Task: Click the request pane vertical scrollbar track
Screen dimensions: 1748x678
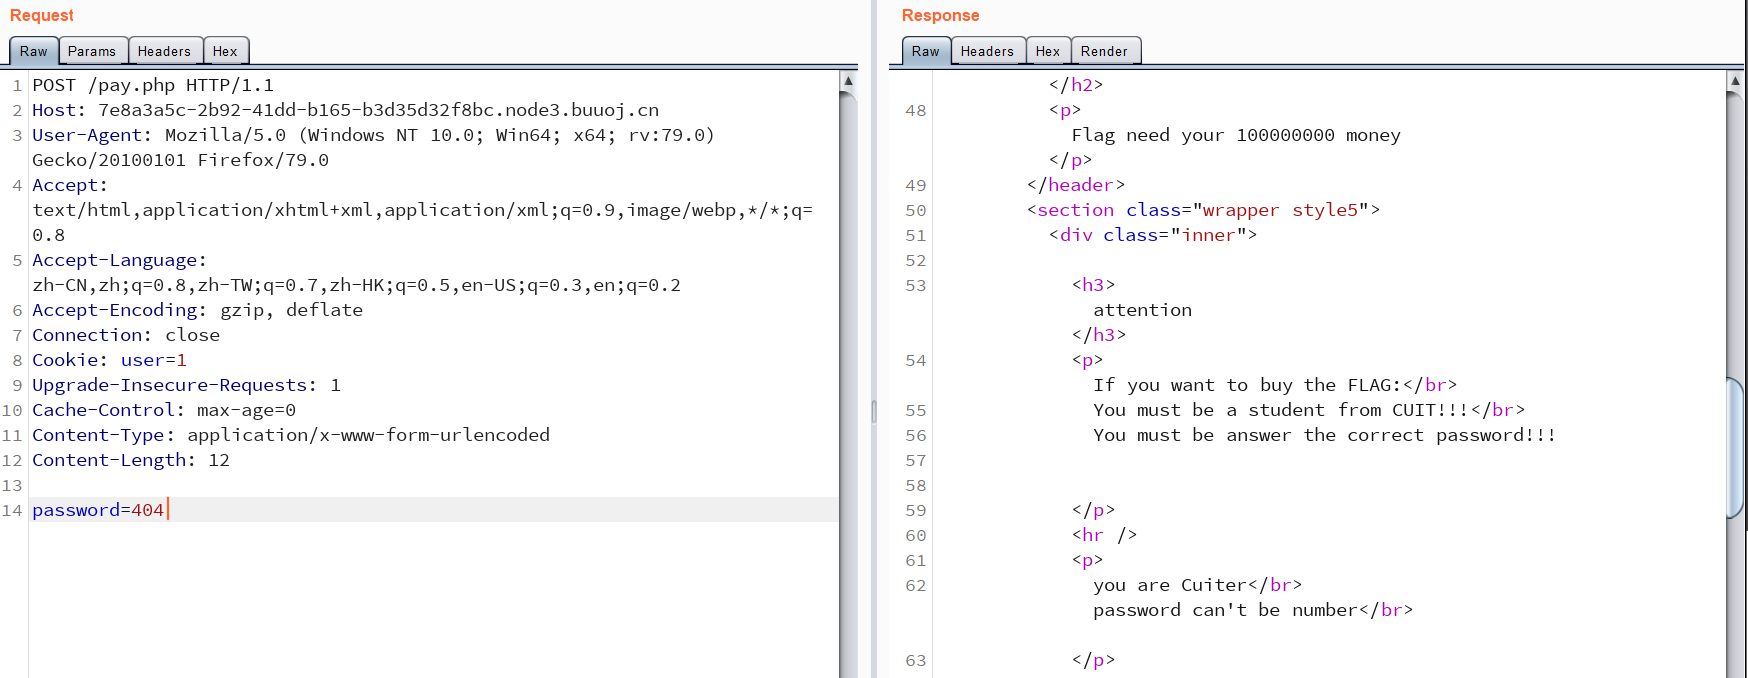Action: [x=848, y=400]
